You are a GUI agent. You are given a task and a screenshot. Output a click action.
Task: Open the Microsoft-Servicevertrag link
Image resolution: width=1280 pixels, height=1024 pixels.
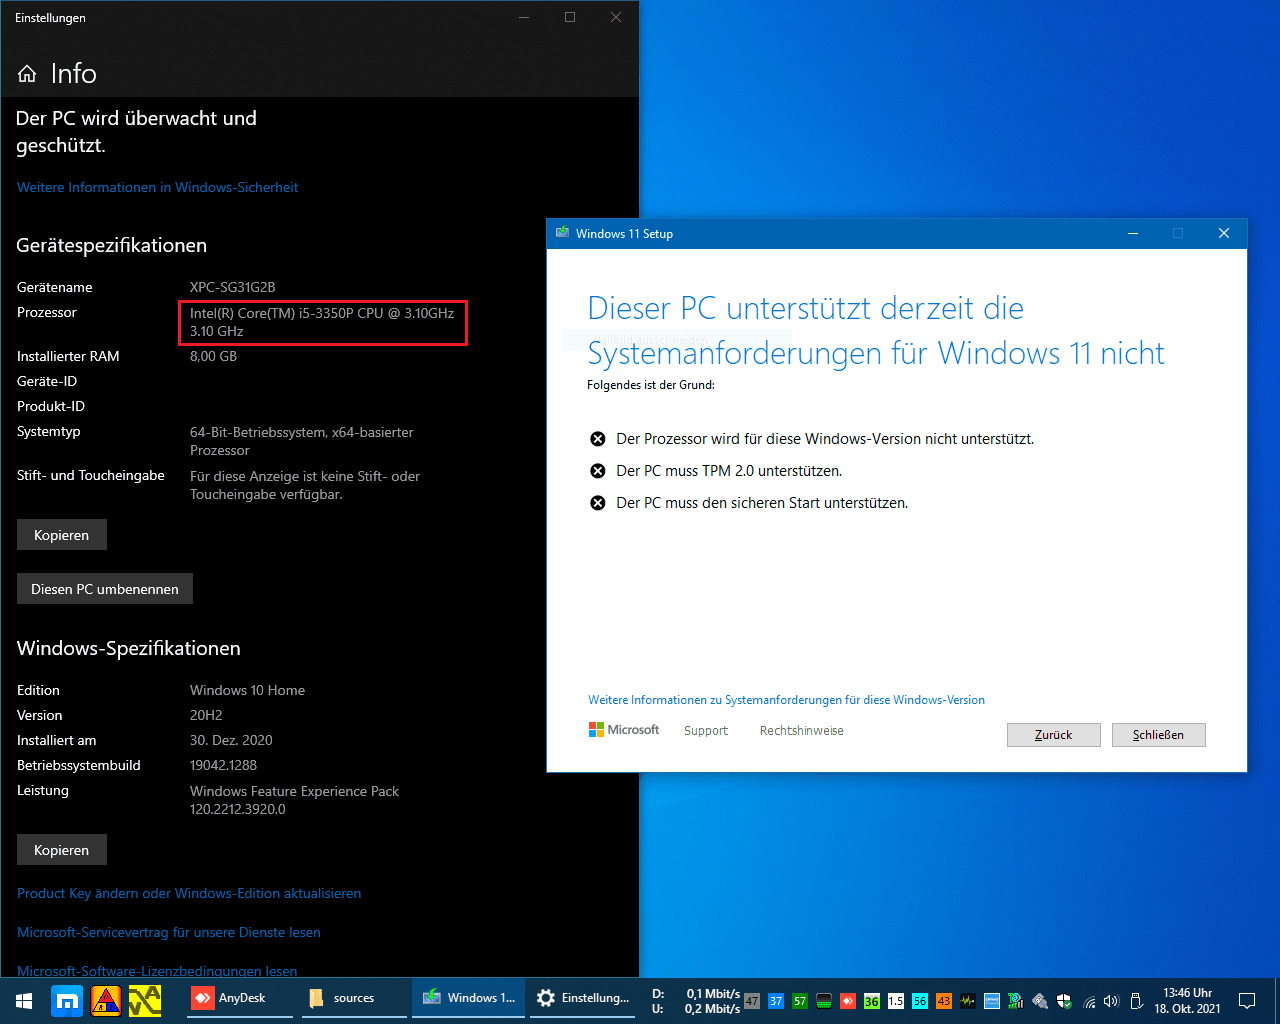point(169,932)
